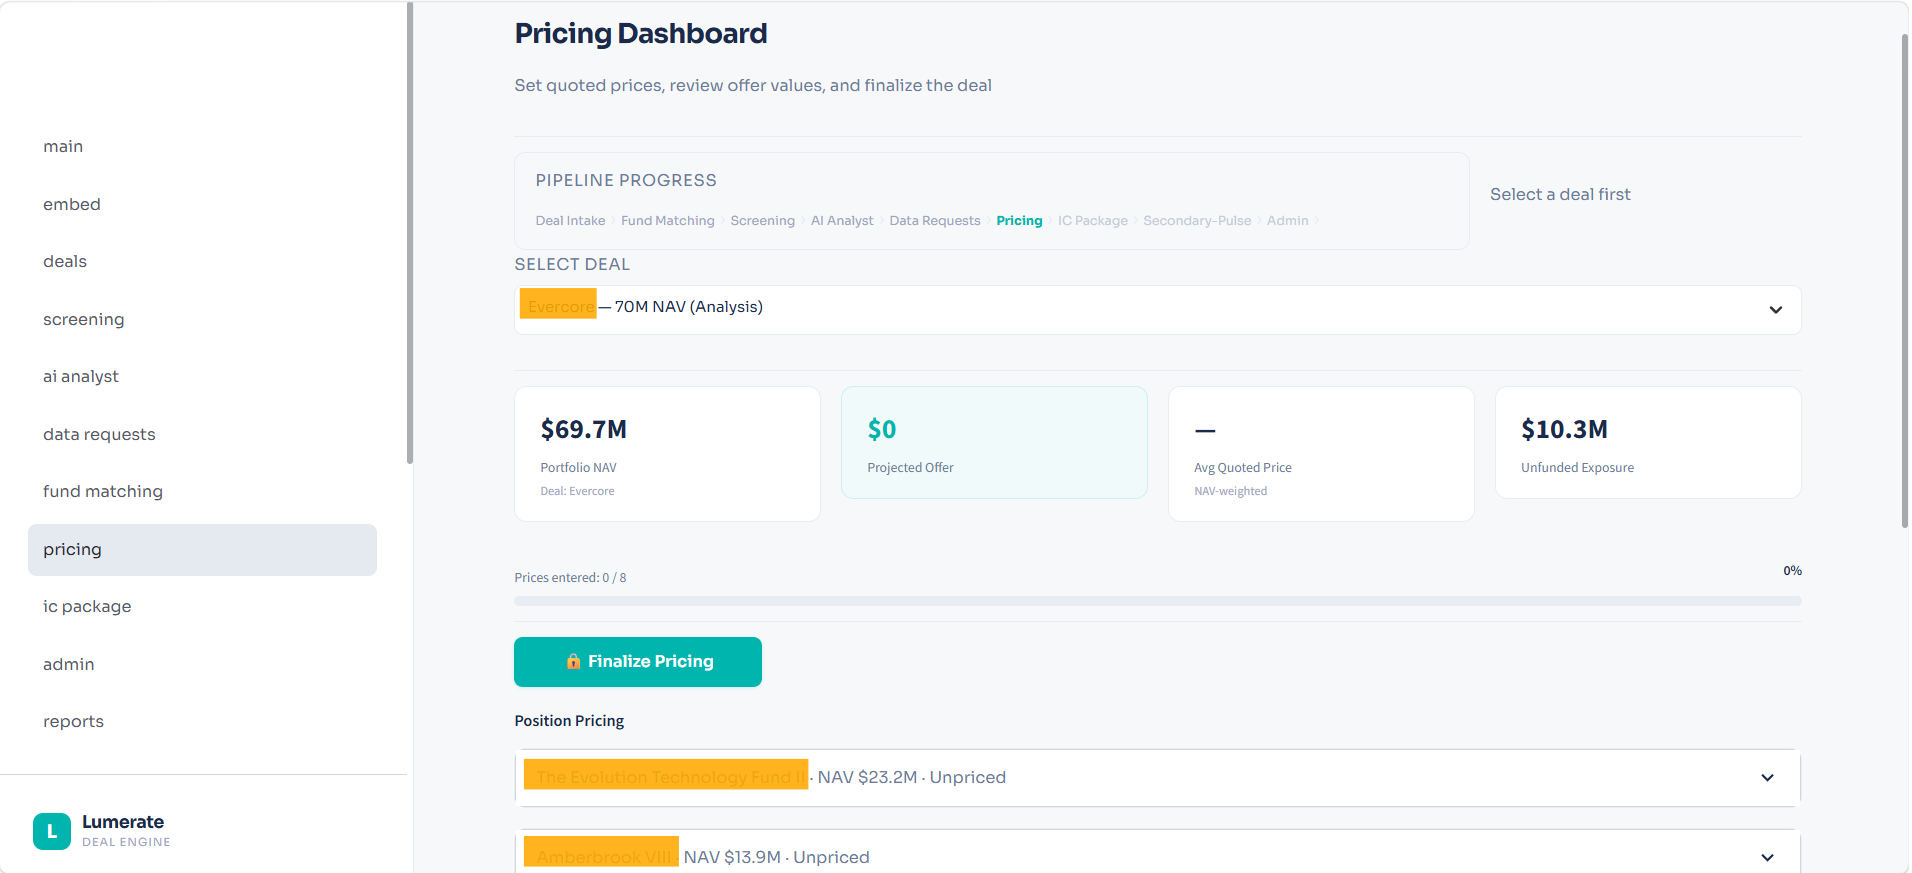Open the deal selector showing 70M NAV (Analysis)
The image size is (1912, 873).
pyautogui.click(x=1158, y=310)
